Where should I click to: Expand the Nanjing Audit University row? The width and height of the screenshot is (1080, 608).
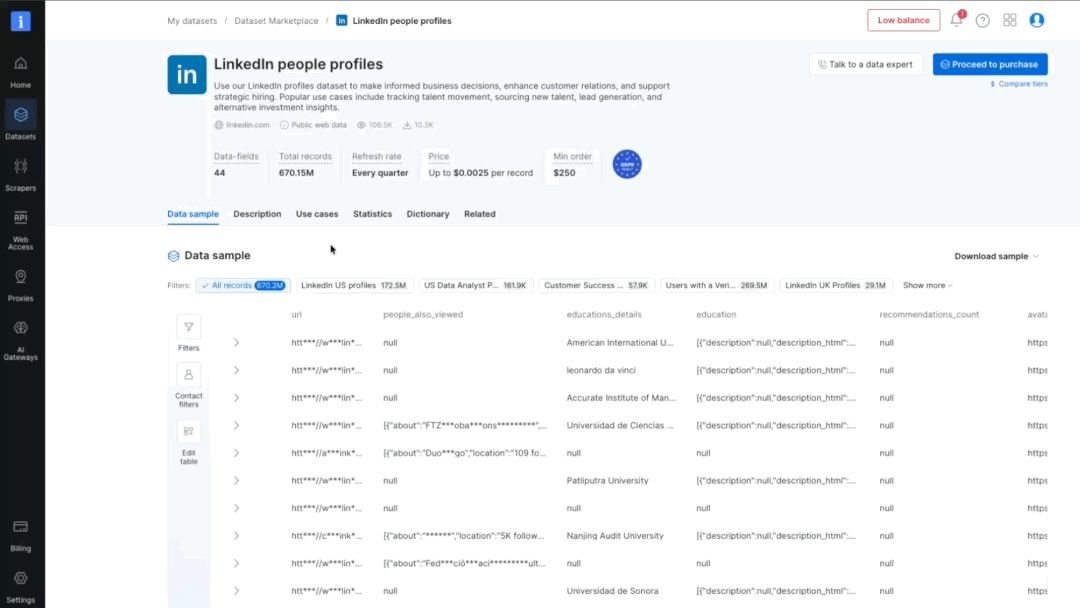pos(236,536)
